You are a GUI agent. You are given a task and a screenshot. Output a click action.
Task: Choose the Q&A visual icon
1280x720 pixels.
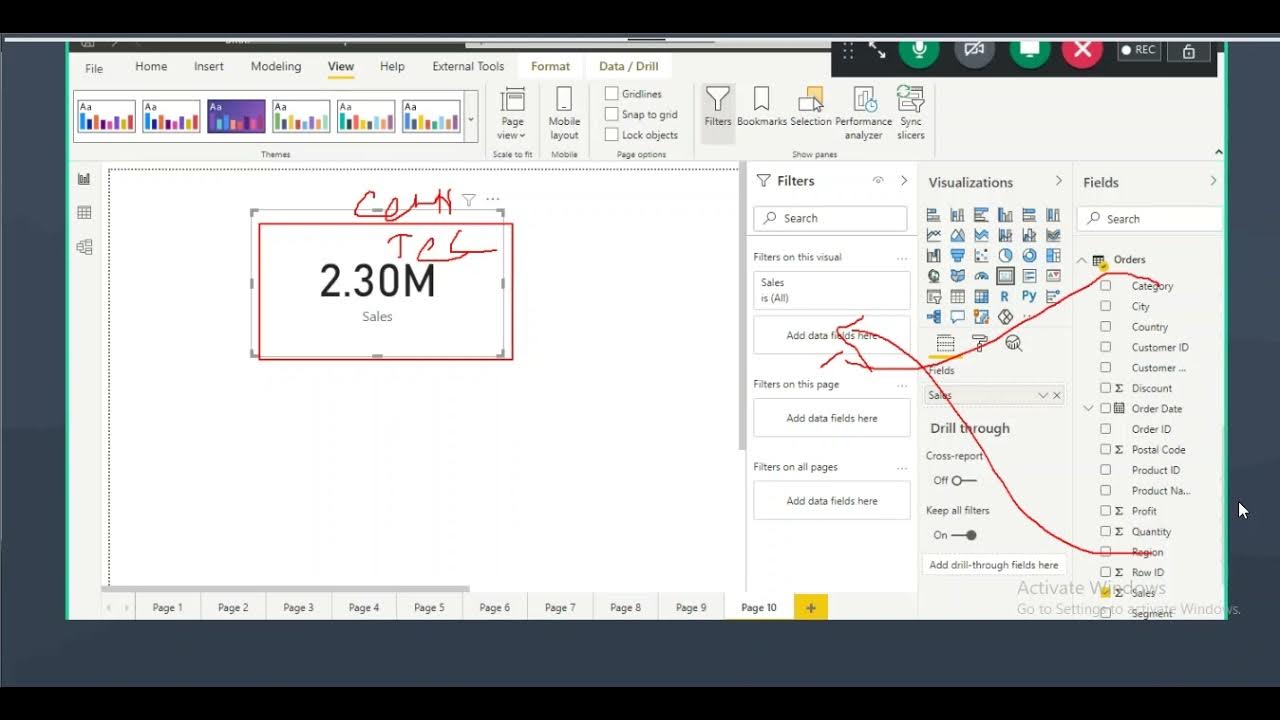click(957, 317)
